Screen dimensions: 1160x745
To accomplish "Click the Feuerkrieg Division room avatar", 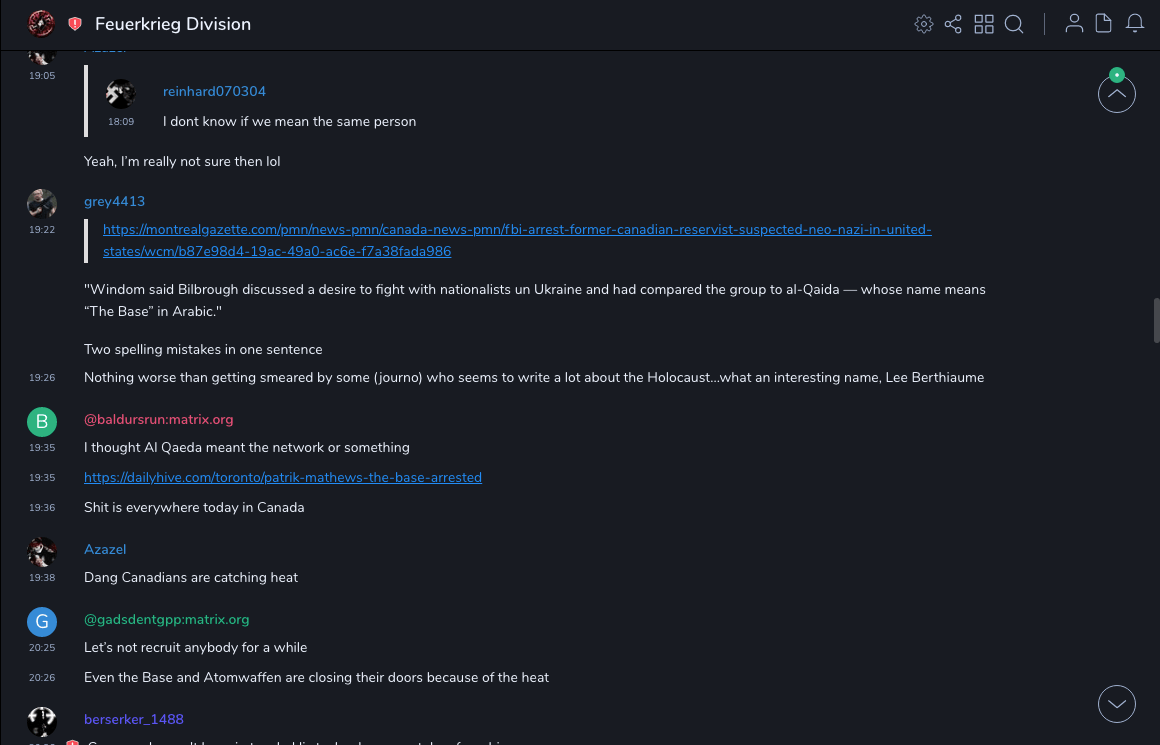I will pos(41,23).
